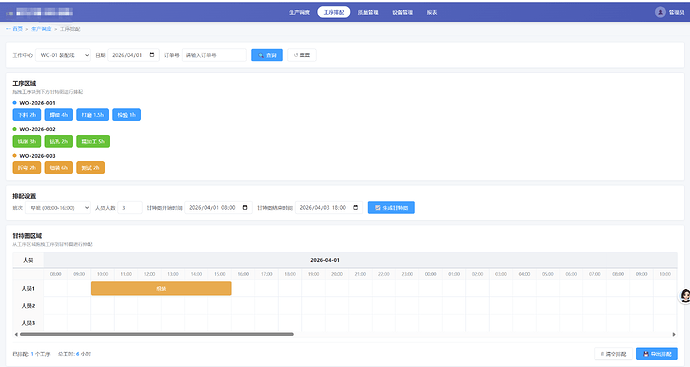Select the orange task bar in 人员1 row

click(x=161, y=288)
